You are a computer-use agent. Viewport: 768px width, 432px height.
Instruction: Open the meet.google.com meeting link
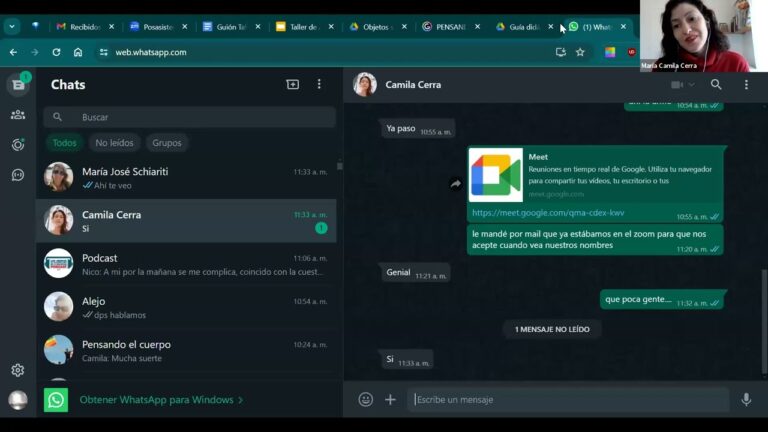point(548,213)
